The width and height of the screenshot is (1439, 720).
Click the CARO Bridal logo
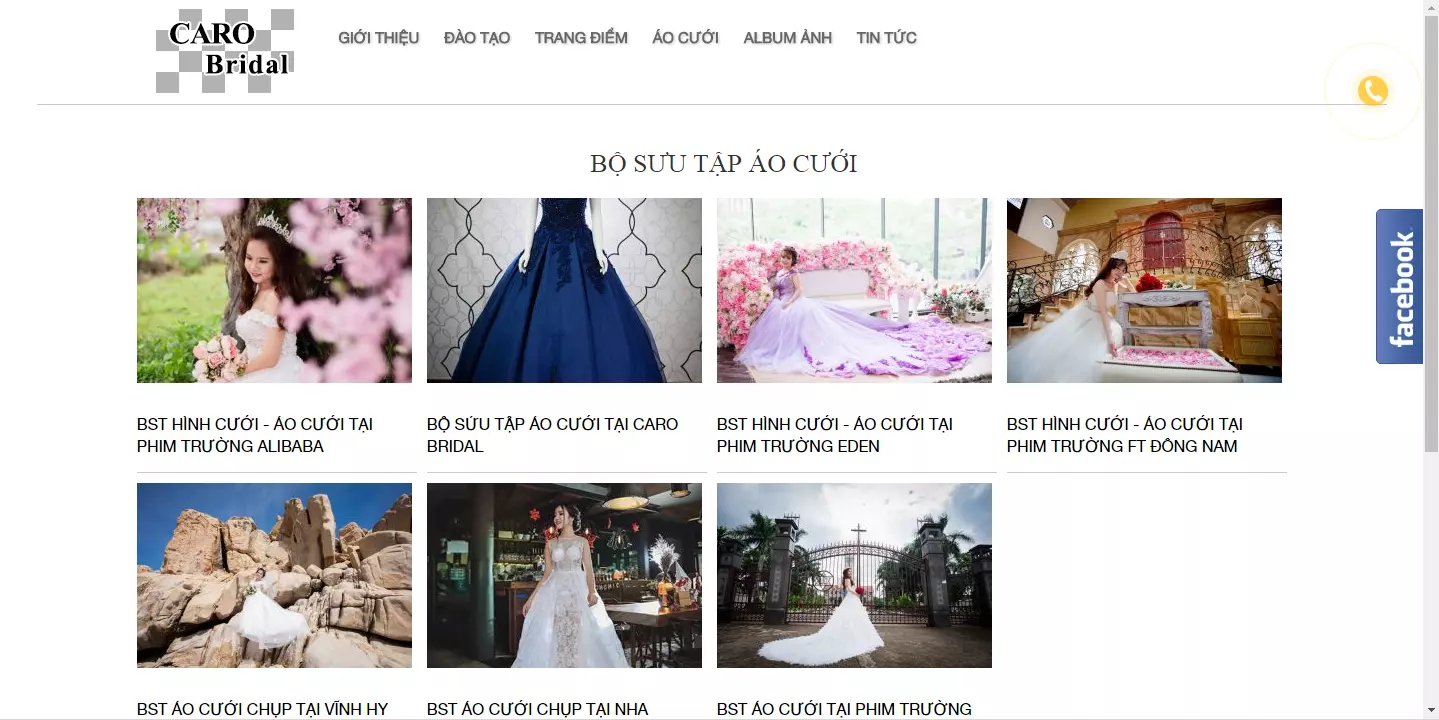225,51
